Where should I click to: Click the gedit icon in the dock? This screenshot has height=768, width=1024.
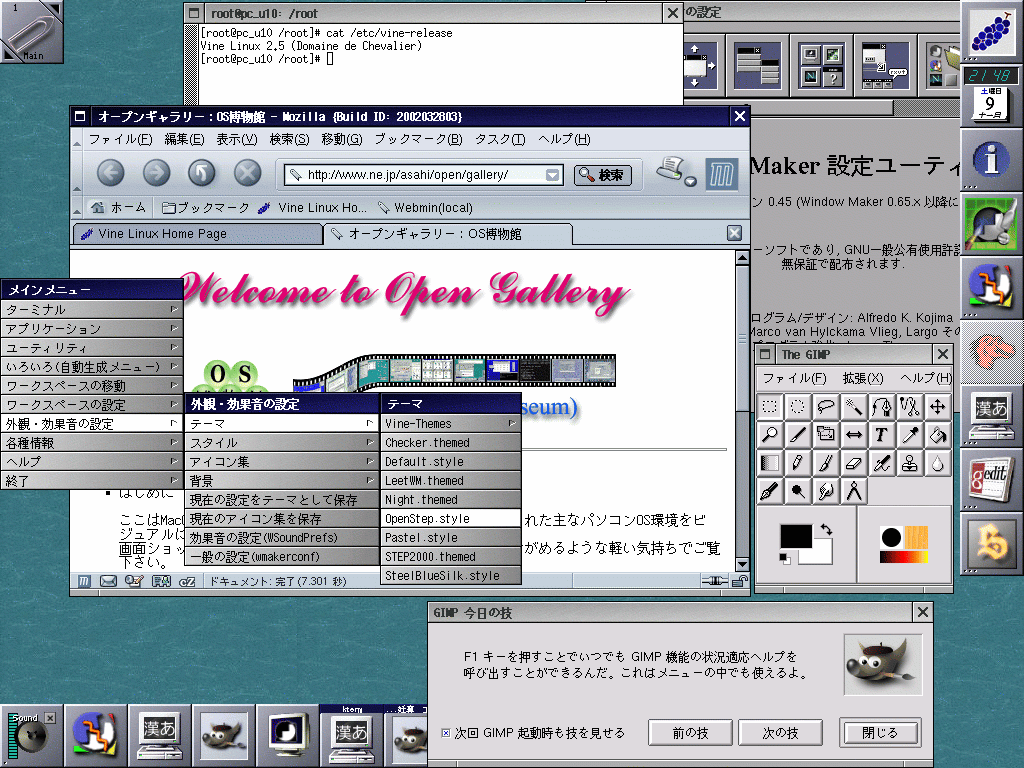[990, 479]
